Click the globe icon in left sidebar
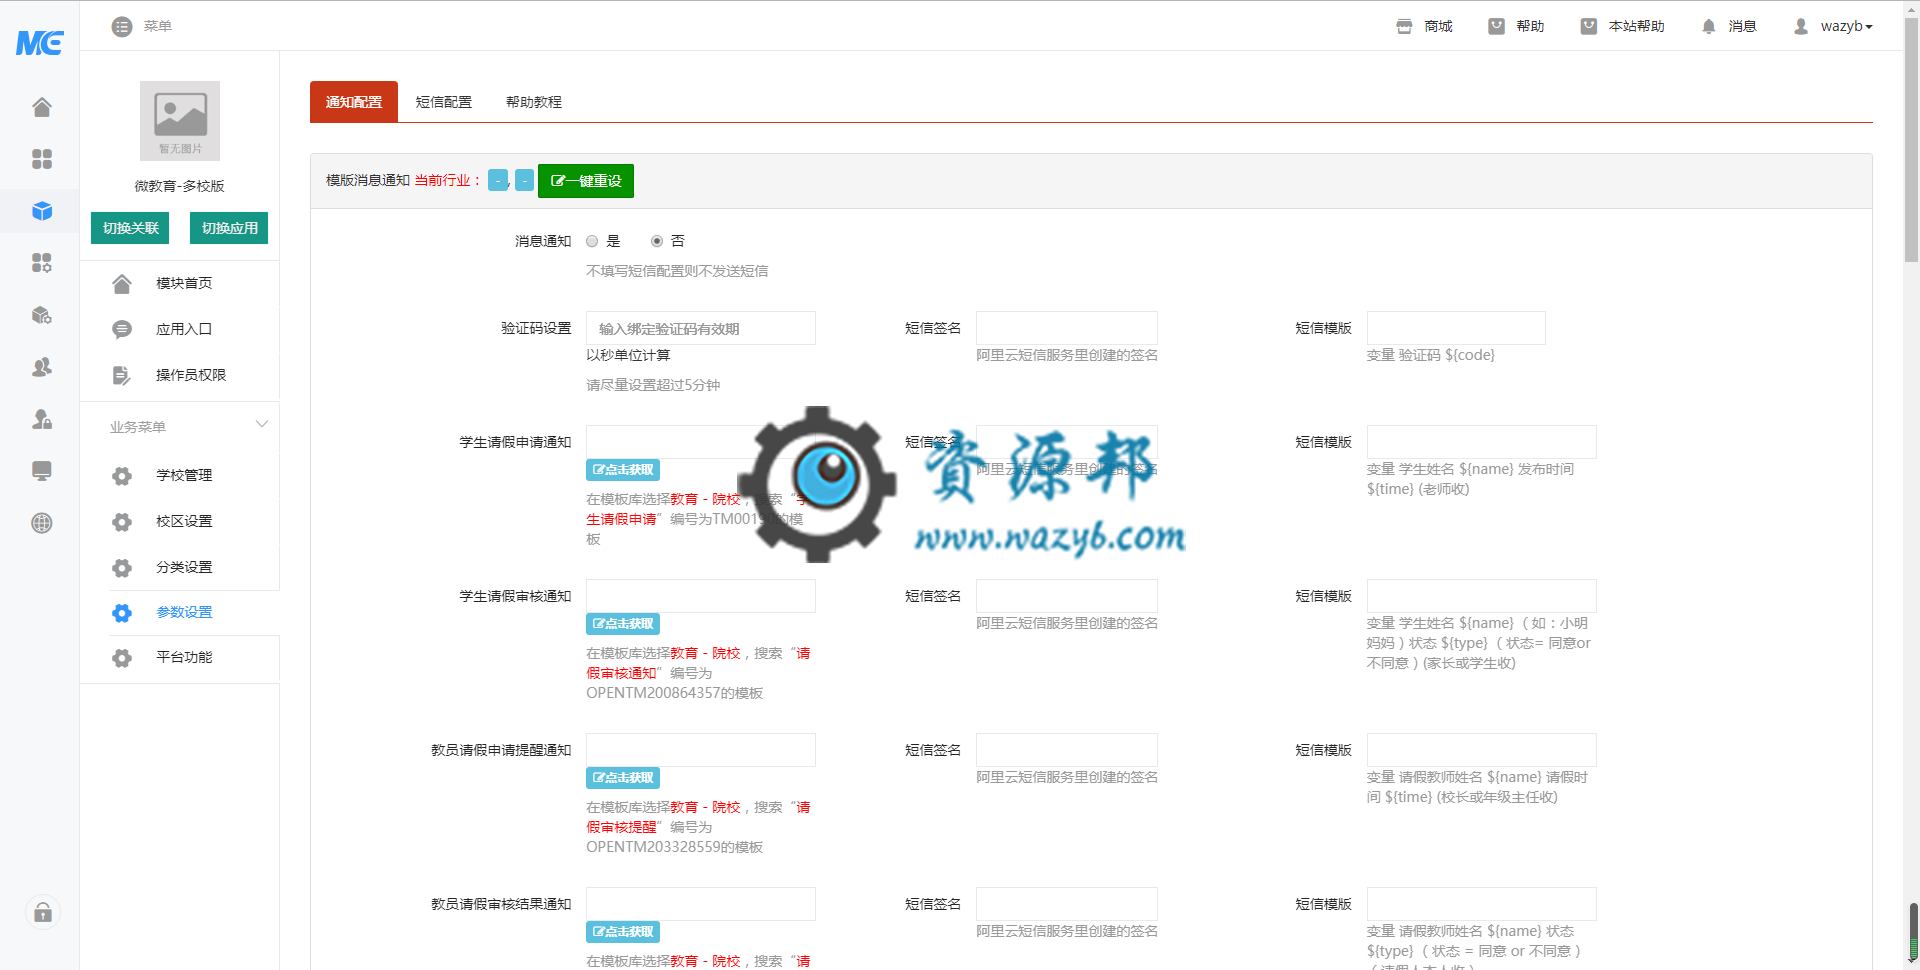Image resolution: width=1920 pixels, height=970 pixels. pyautogui.click(x=41, y=523)
